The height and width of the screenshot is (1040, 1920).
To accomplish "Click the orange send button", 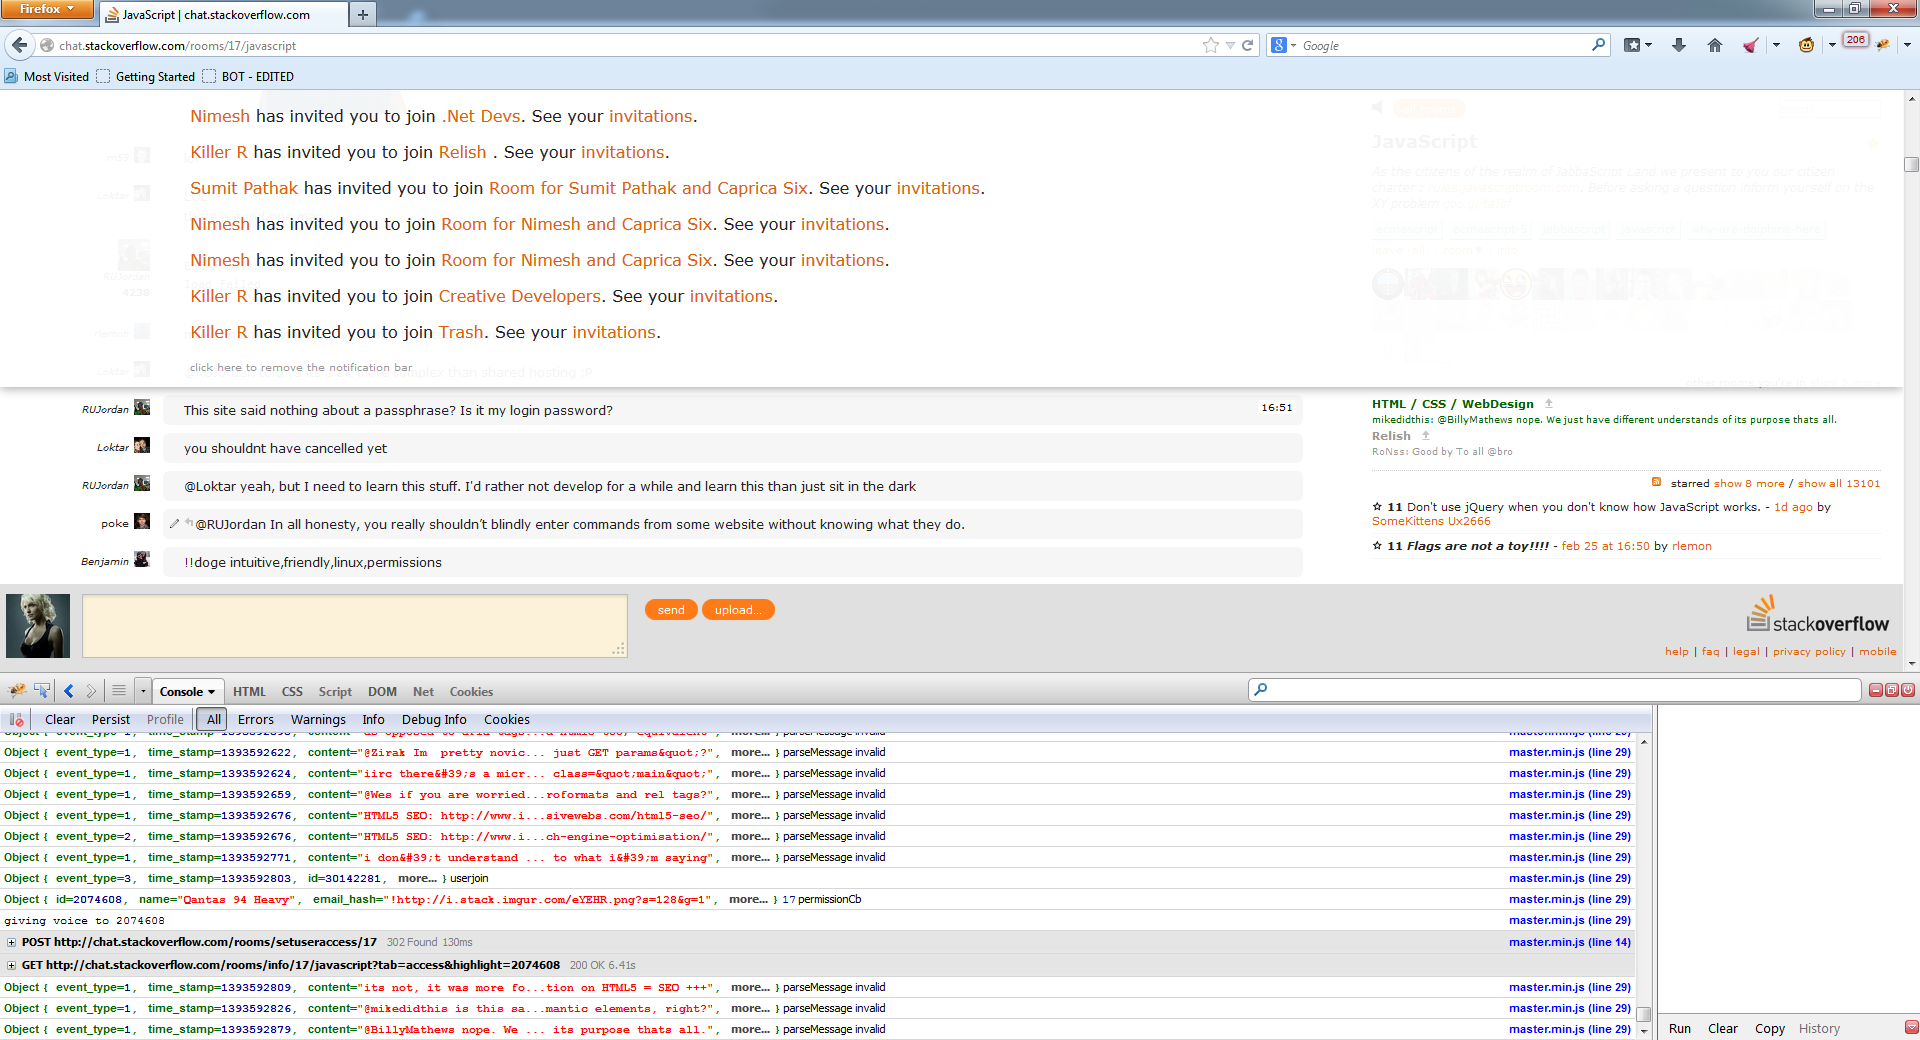I will [671, 610].
